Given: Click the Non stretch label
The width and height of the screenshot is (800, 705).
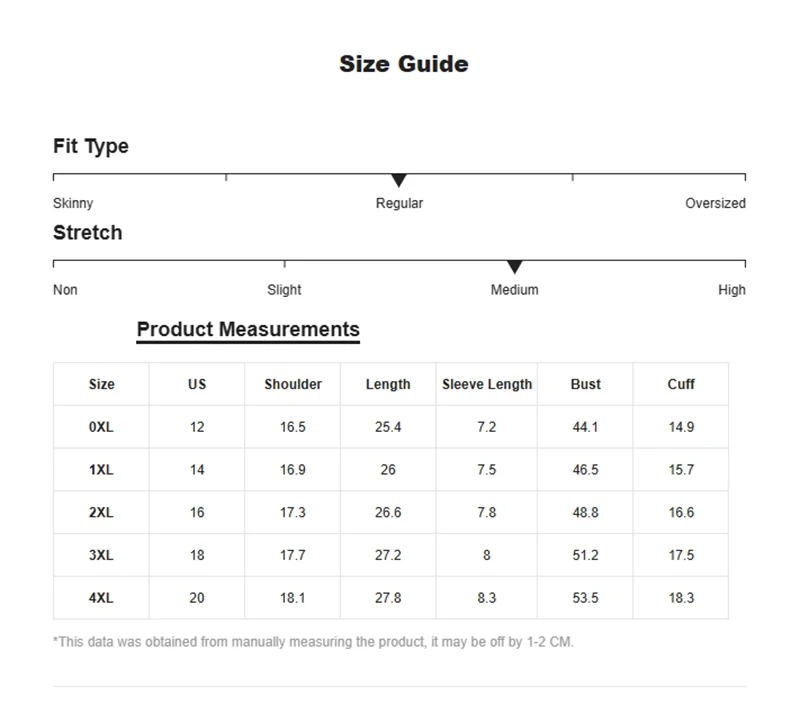Looking at the screenshot, I should tap(65, 290).
